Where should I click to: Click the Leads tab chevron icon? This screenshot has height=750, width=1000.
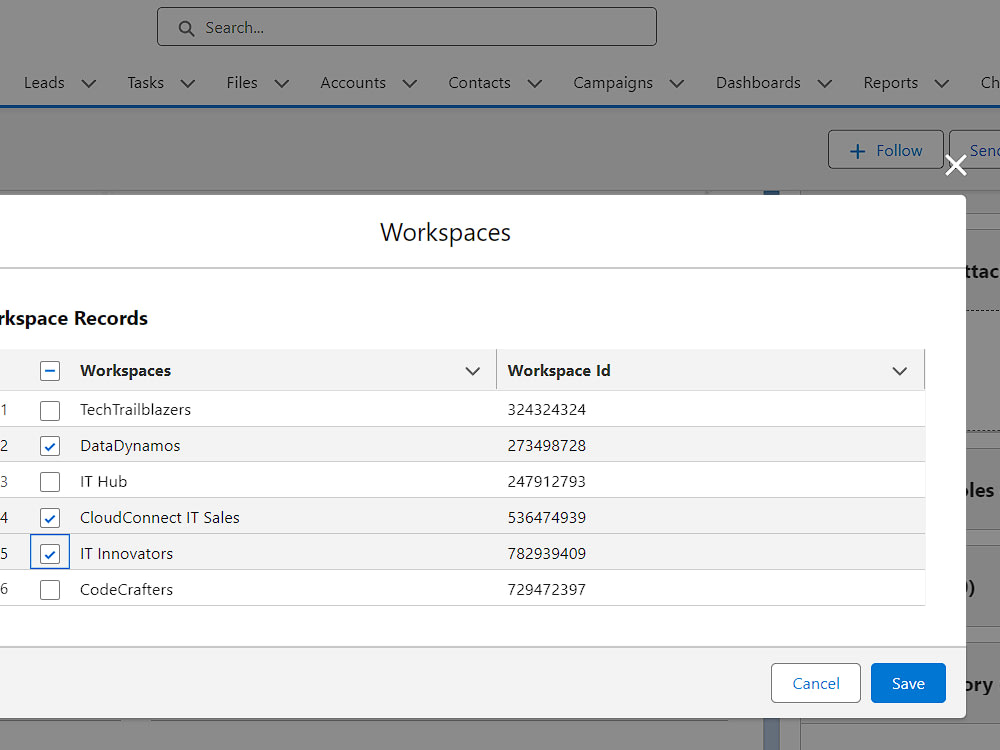[88, 84]
